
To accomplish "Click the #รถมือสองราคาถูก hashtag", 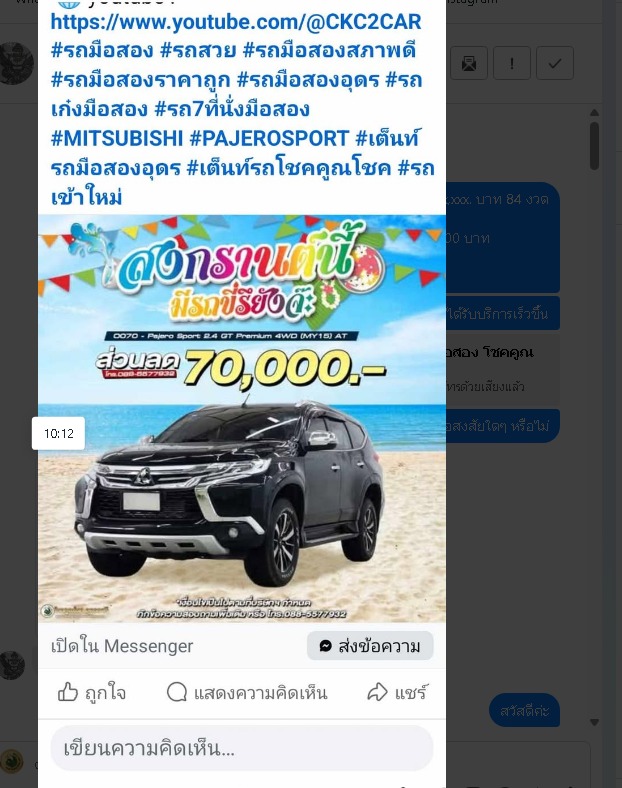I will (x=140, y=80).
